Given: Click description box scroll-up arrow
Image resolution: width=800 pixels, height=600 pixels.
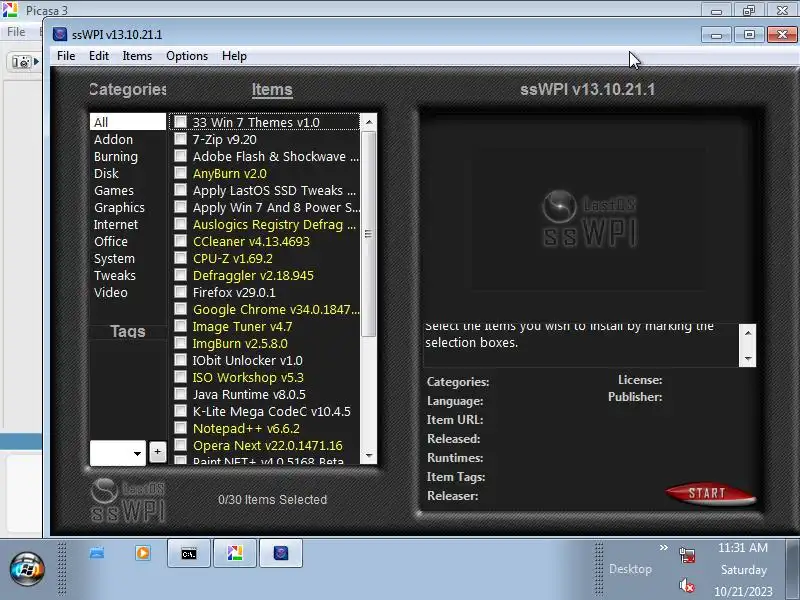Looking at the screenshot, I should 747,333.
